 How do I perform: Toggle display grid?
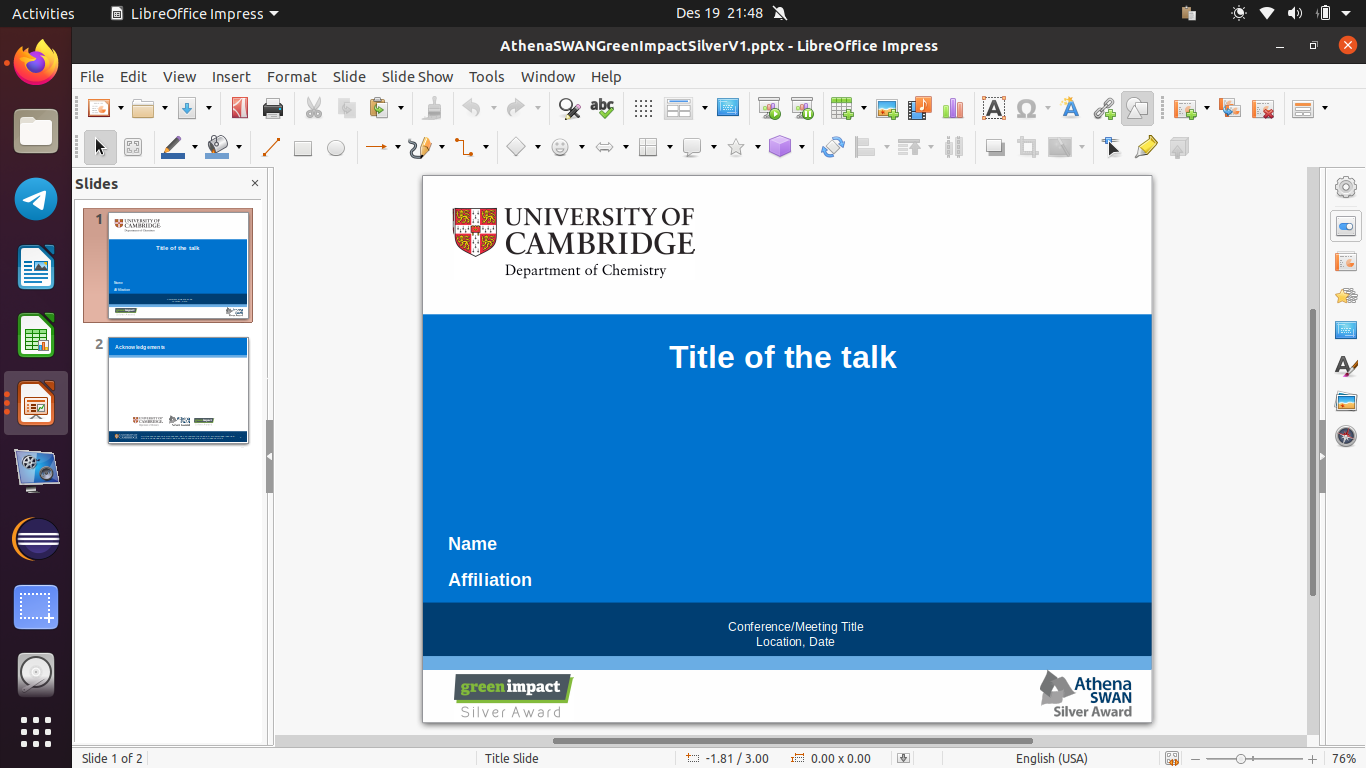coord(643,108)
